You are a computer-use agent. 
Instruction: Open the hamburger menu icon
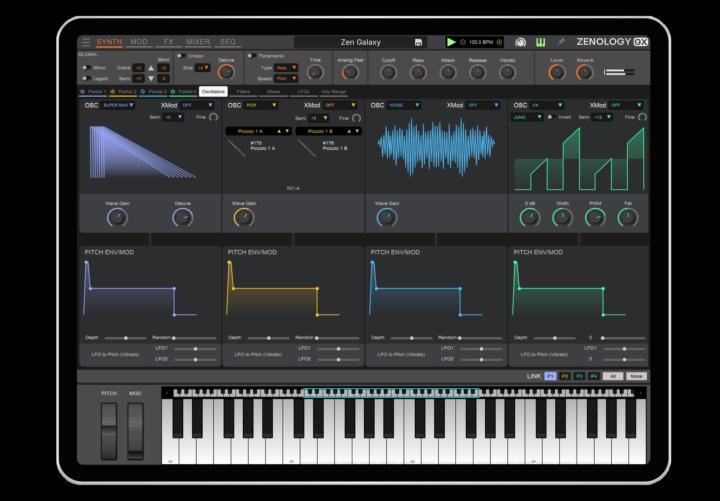(86, 42)
